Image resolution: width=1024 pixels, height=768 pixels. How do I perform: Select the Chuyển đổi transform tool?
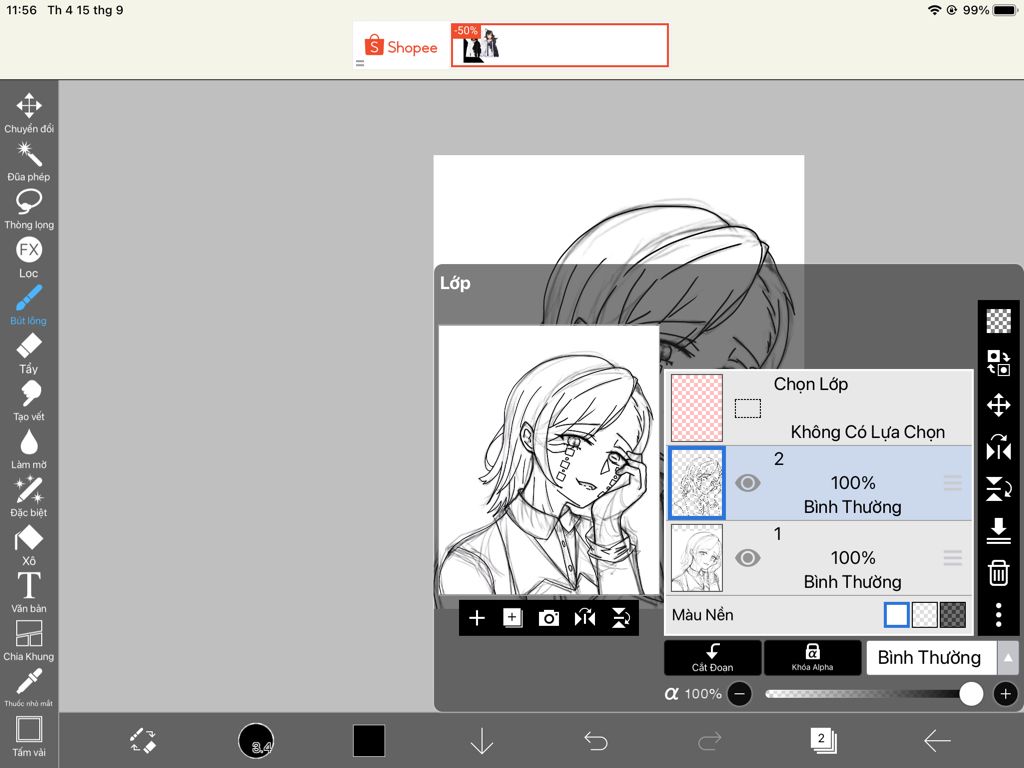point(29,113)
